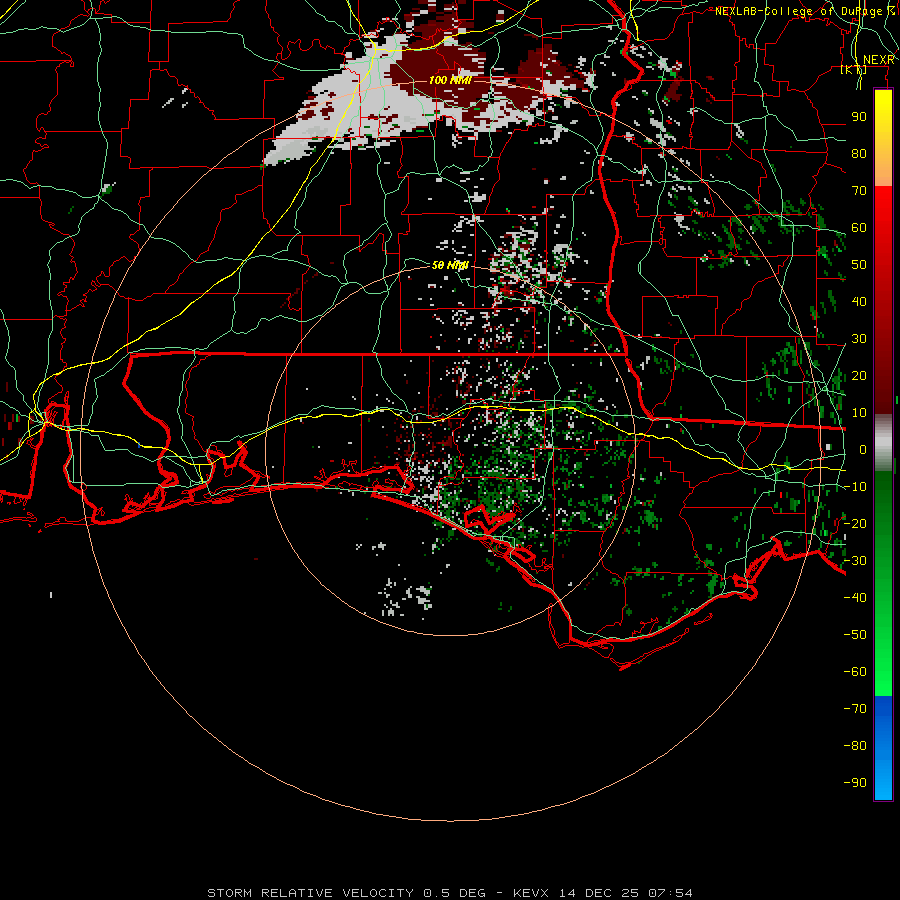Viewport: 900px width, 900px height.
Task: Click the "[KT]" units label above scale
Action: (854, 69)
